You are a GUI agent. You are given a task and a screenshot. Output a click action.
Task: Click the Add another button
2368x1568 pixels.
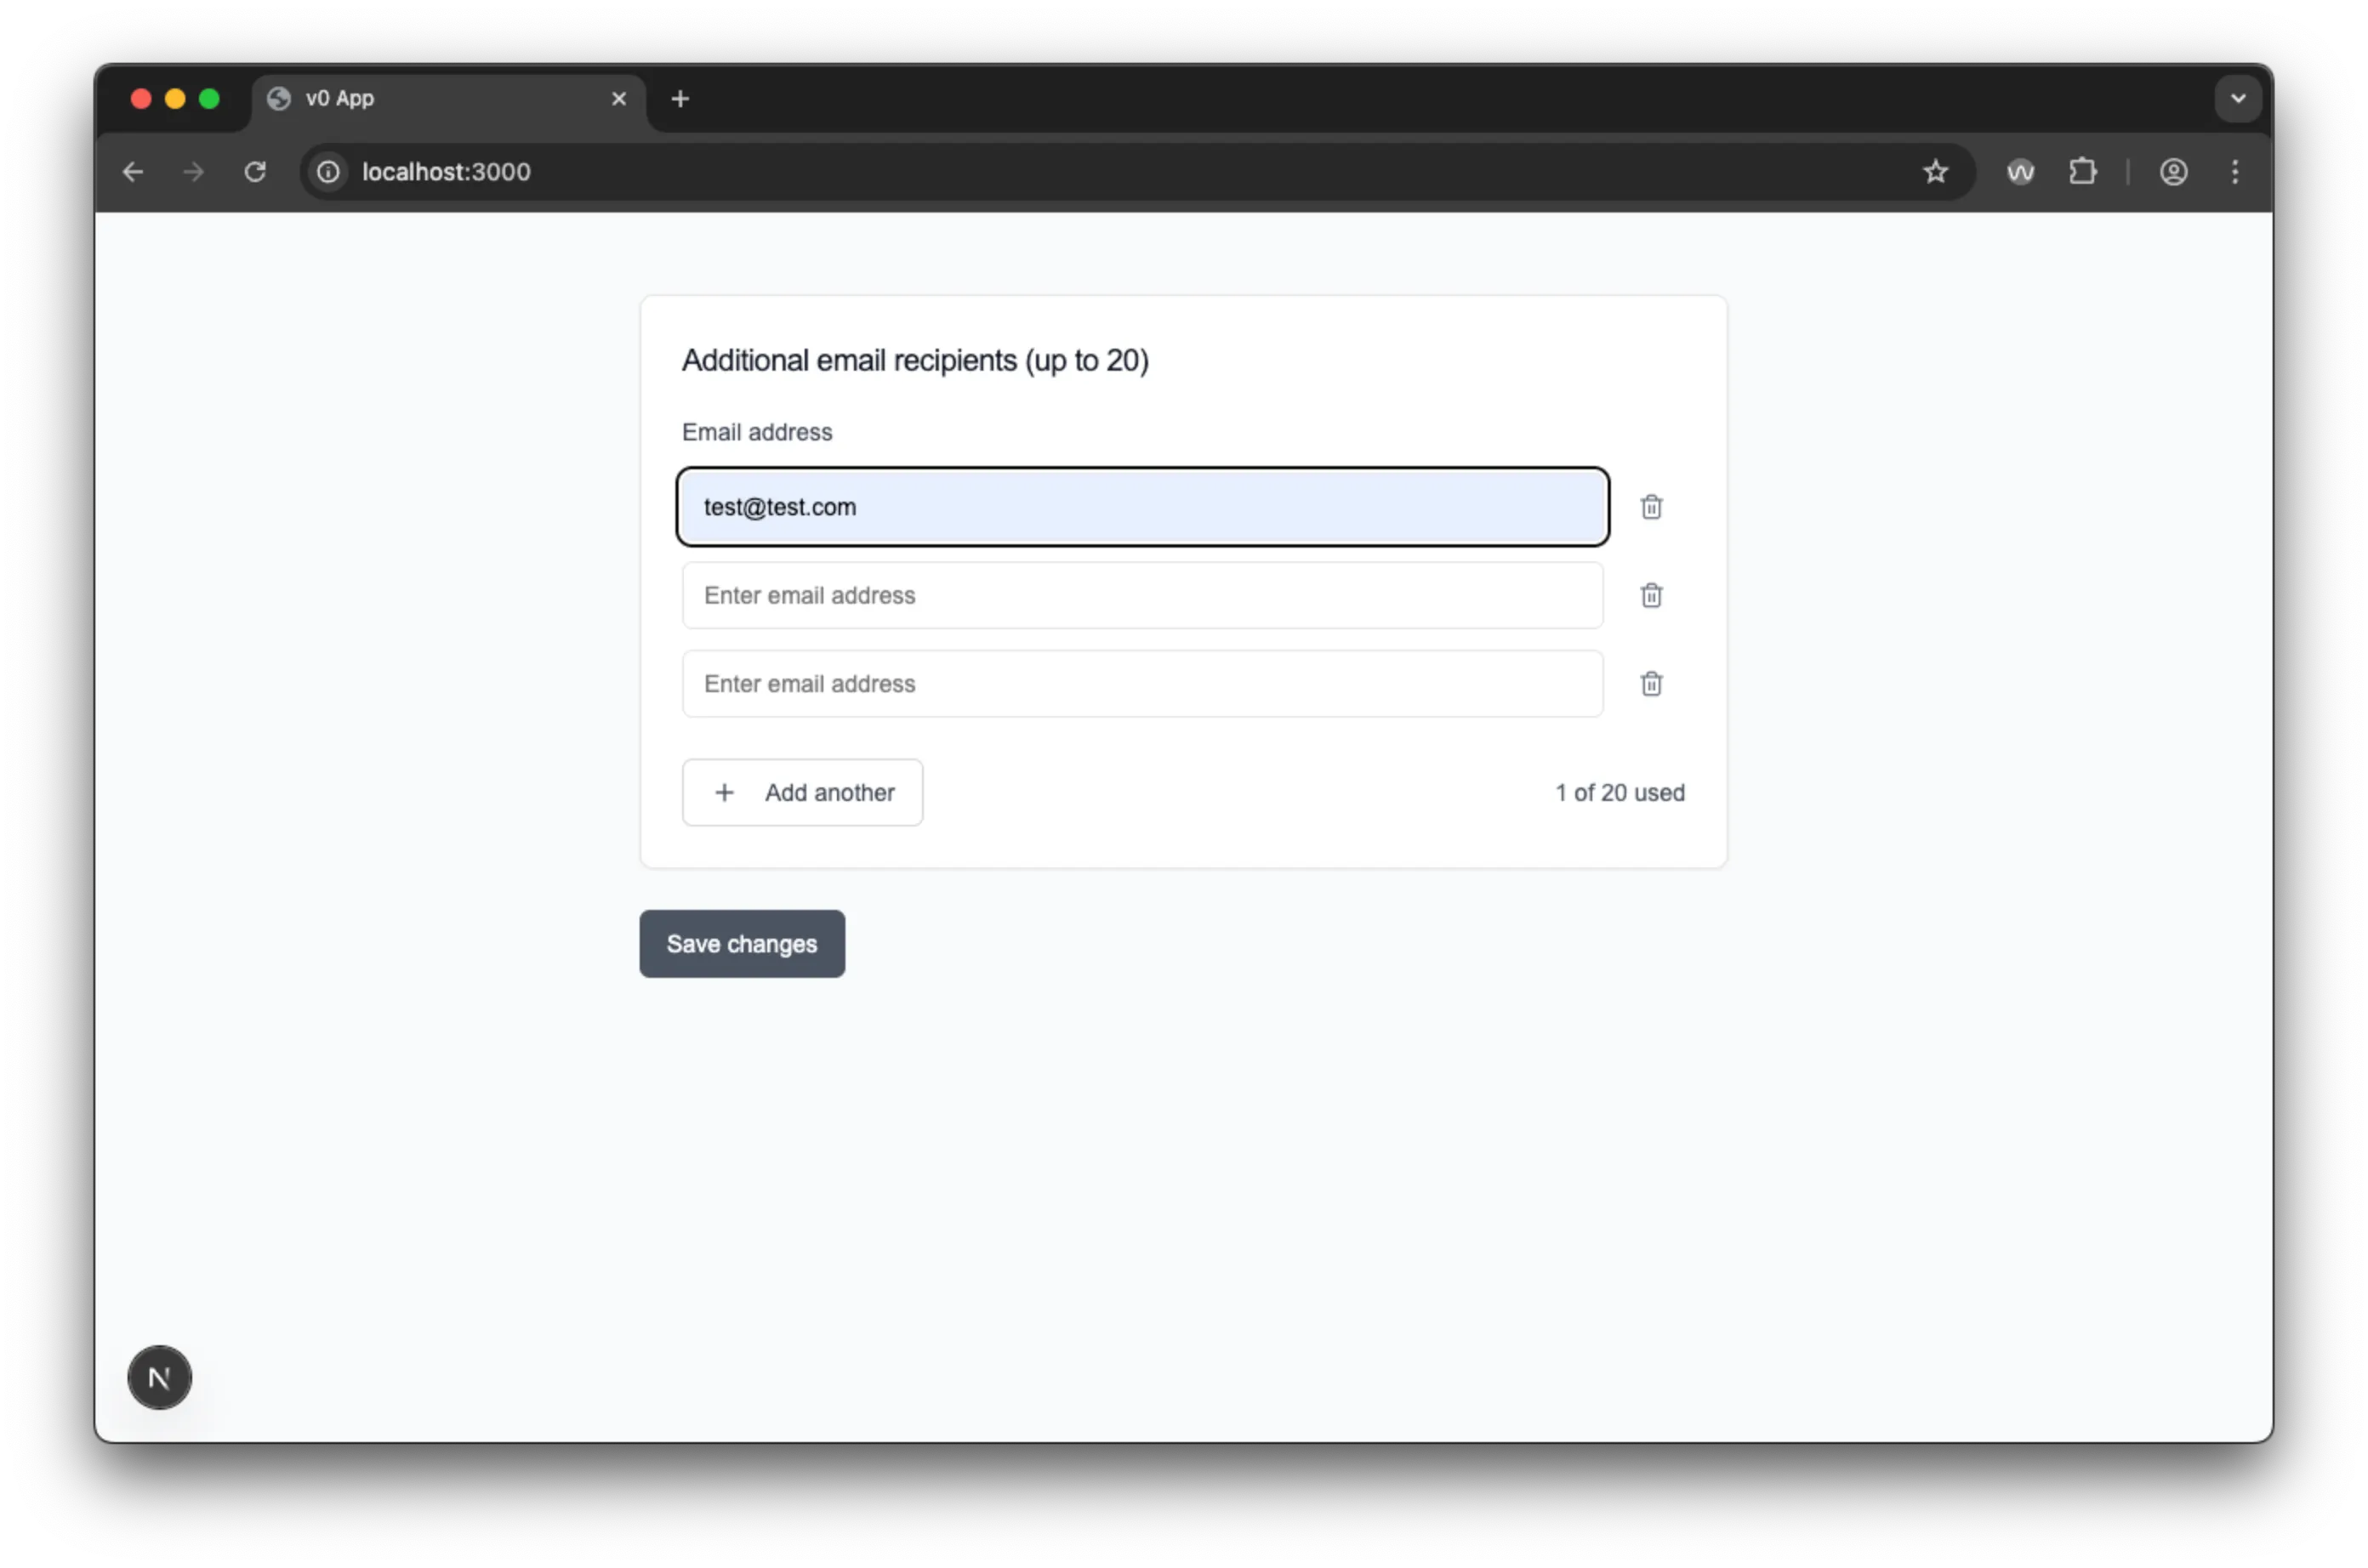[x=802, y=792]
